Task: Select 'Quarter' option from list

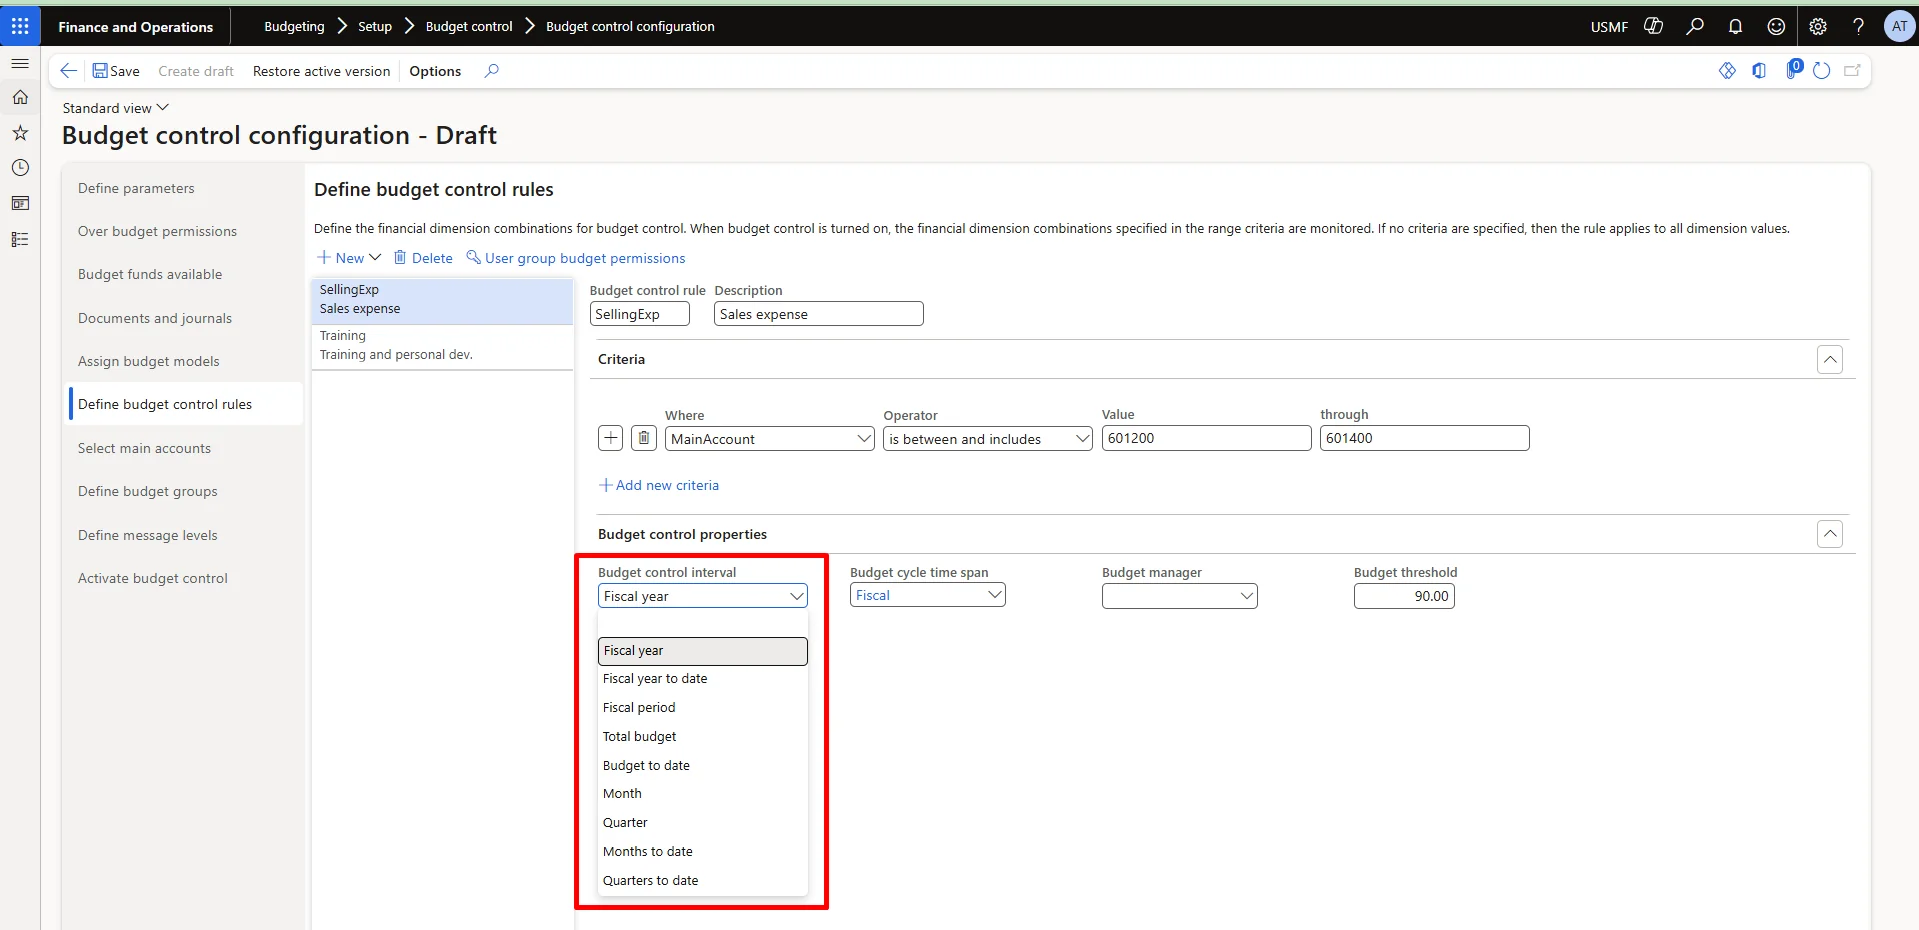Action: tap(703, 823)
